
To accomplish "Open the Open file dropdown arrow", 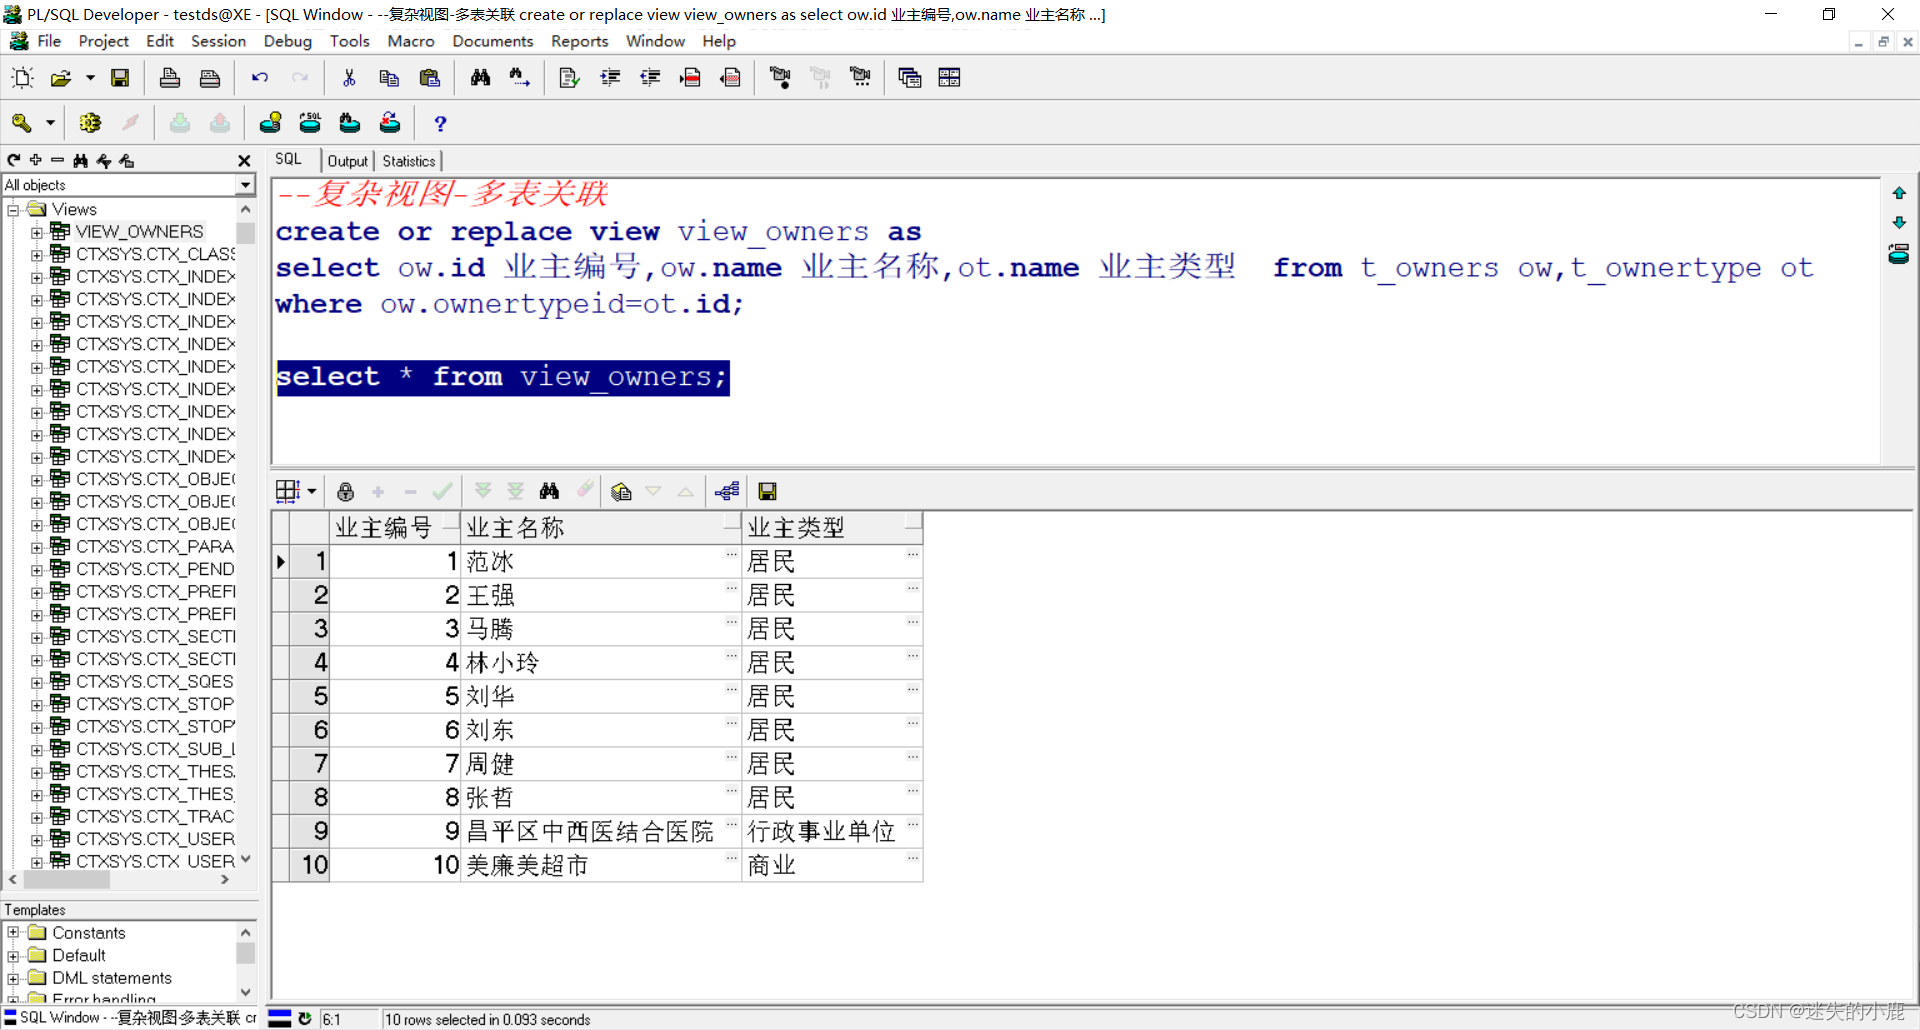I will tap(90, 78).
